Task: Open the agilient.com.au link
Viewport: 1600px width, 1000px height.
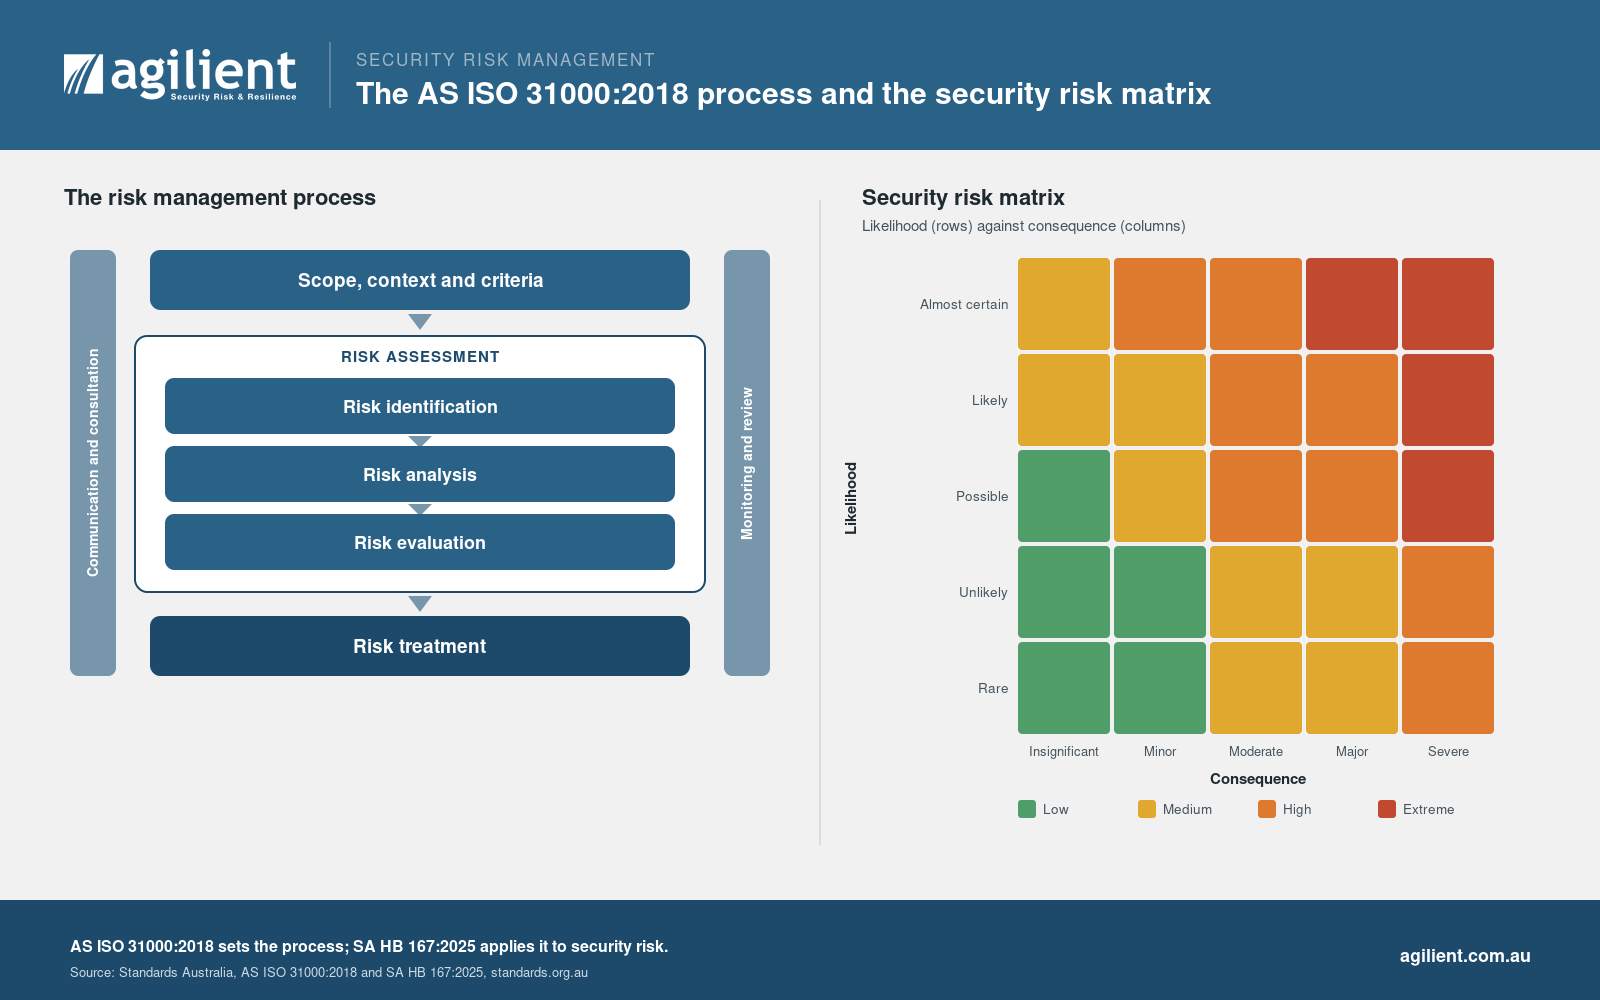Action: 1465,956
